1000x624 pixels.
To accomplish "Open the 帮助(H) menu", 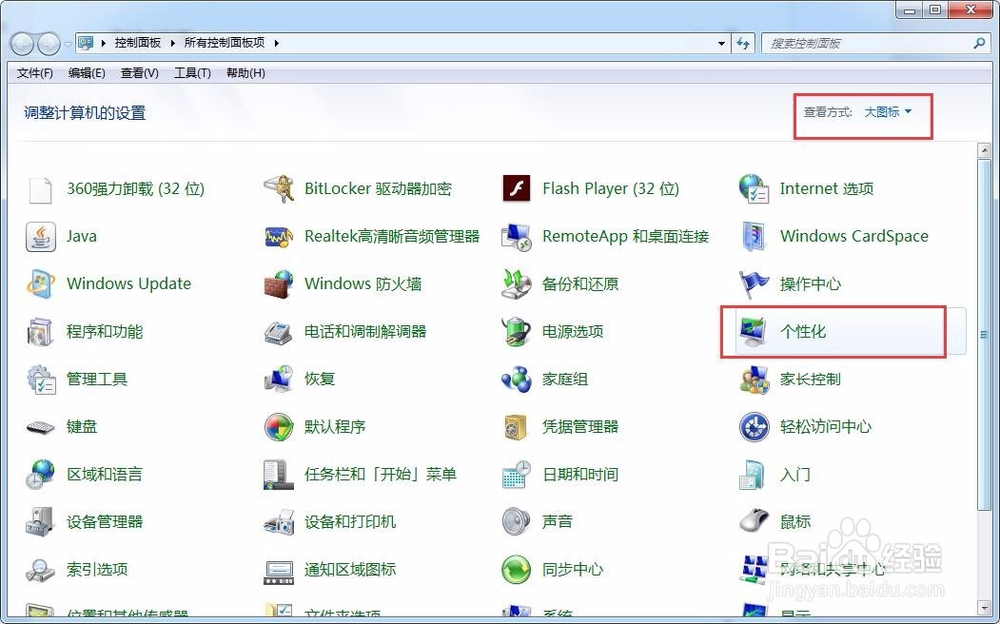I will pyautogui.click(x=246, y=73).
